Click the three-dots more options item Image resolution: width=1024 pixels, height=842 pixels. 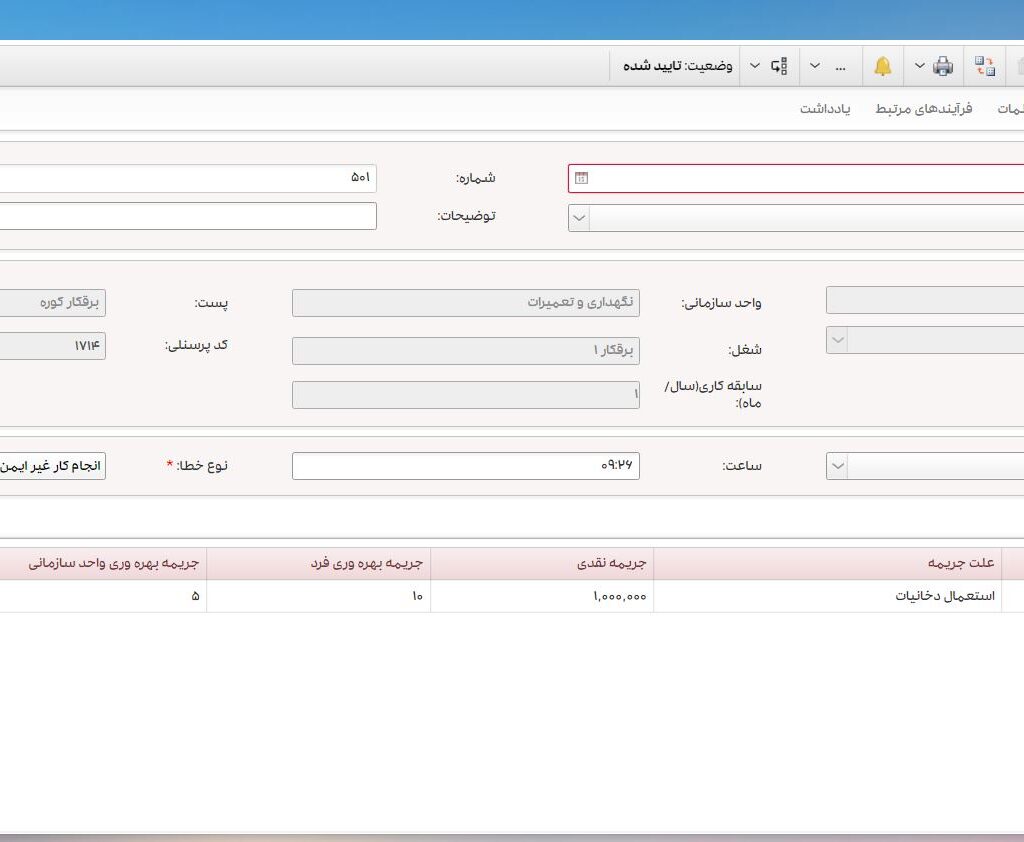(840, 66)
